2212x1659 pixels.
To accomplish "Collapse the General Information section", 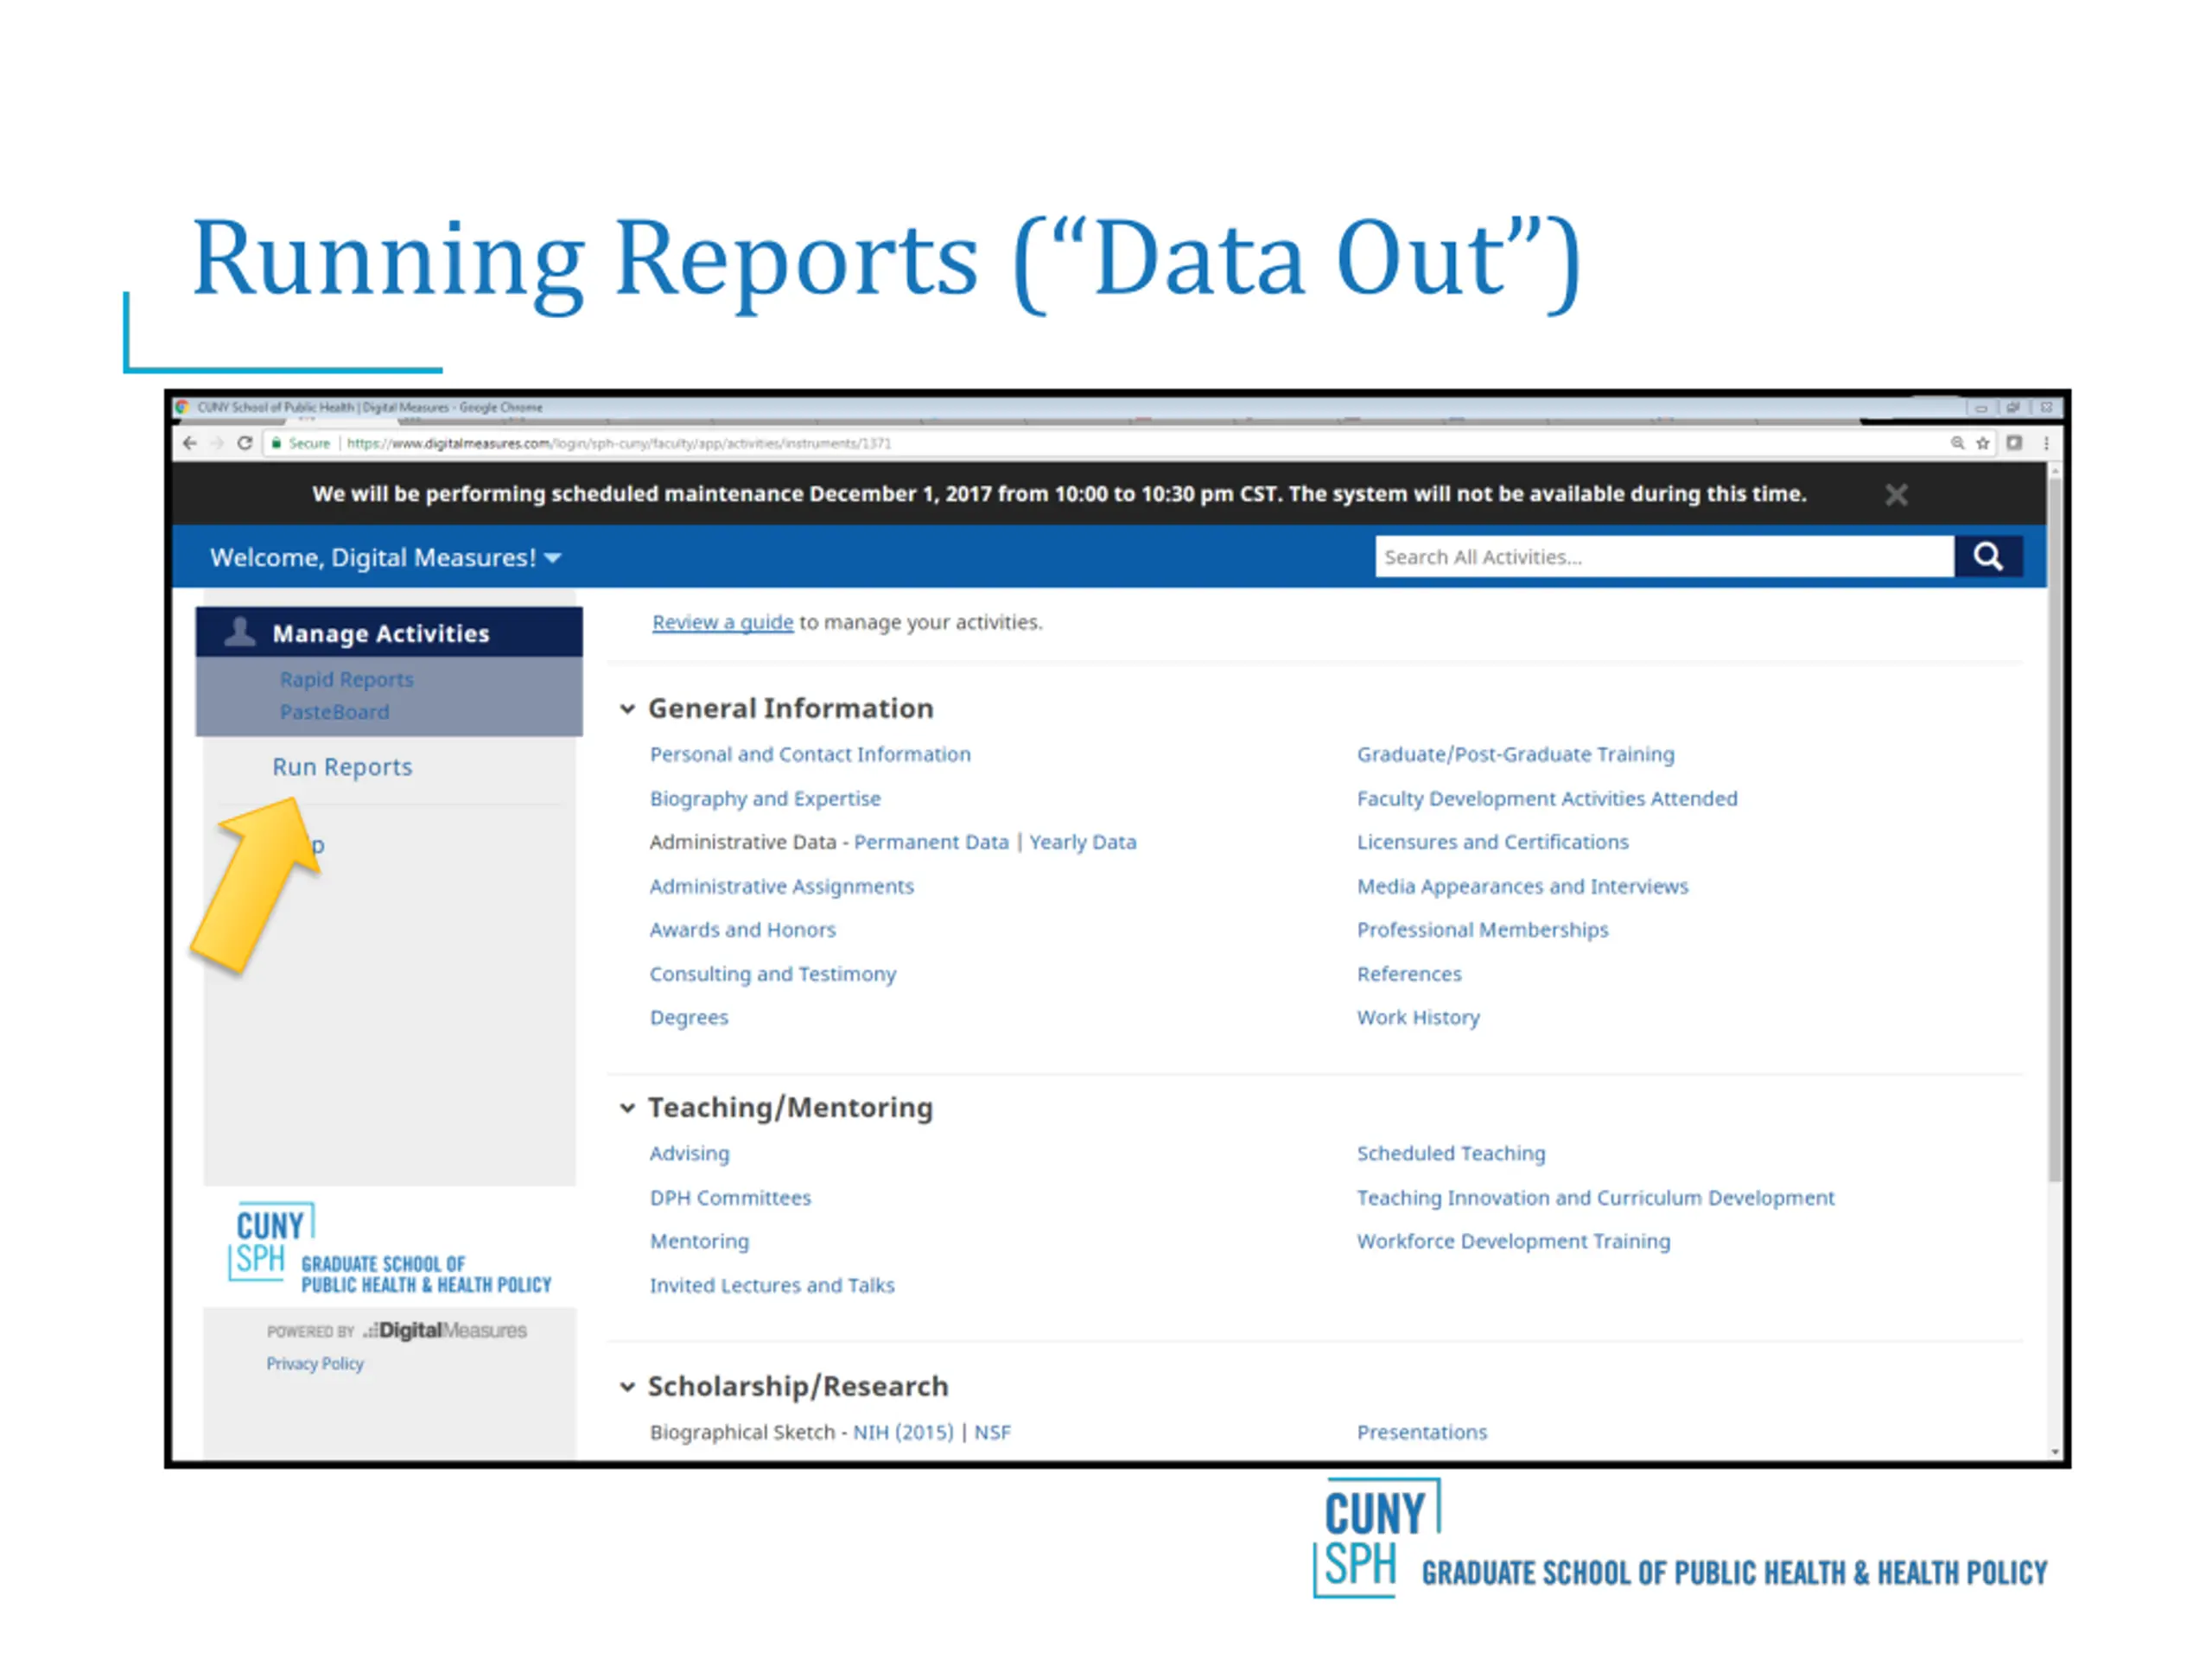I will 627,709.
